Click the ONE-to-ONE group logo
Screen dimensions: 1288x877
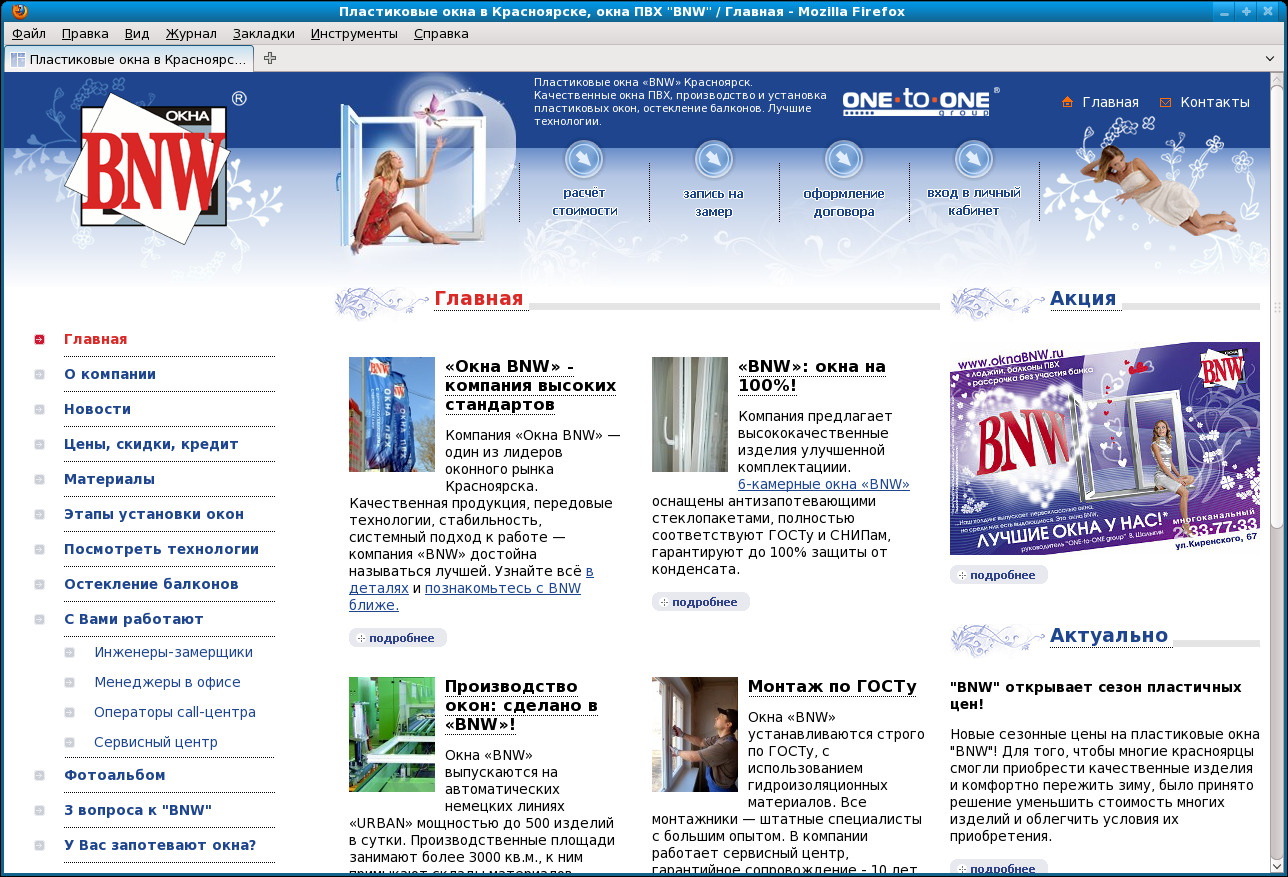pyautogui.click(x=916, y=102)
